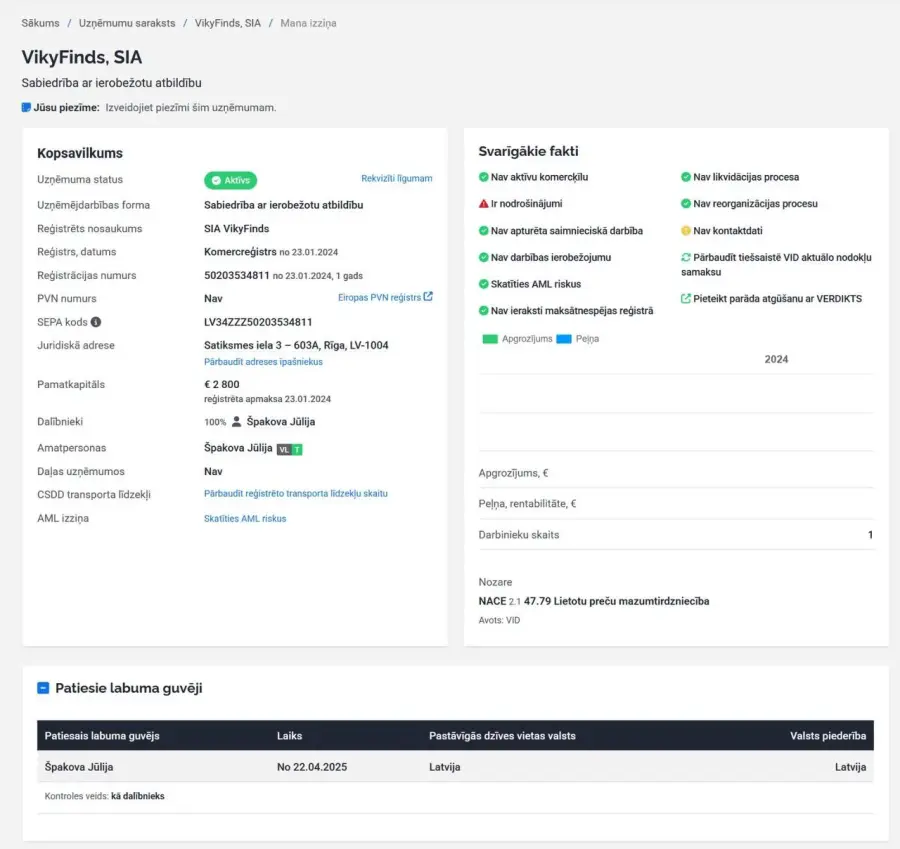900x849 pixels.
Task: Click shareholder name Špakova Jūlija in Dalībnieki row
Action: (x=281, y=421)
